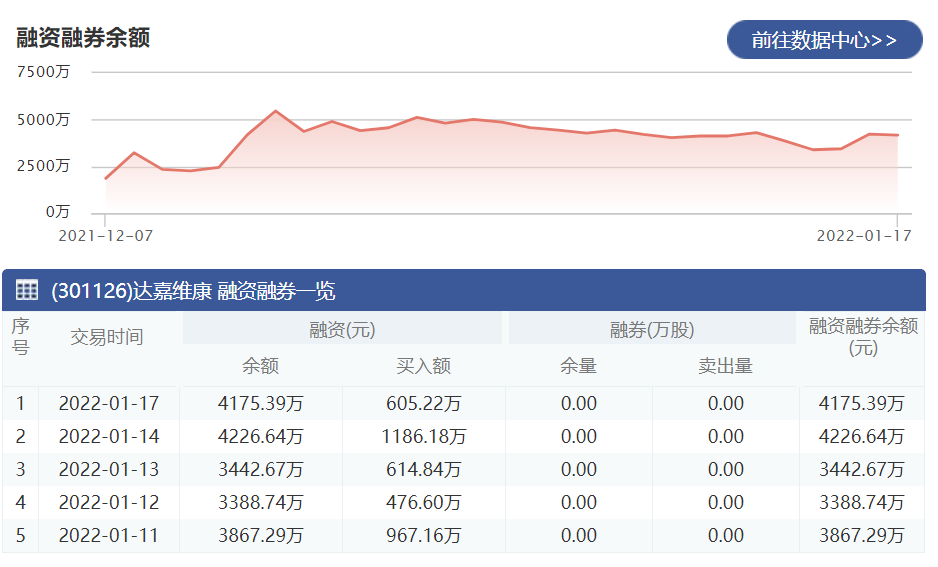Click total 3442.67万 in last column, row 3

point(861,469)
